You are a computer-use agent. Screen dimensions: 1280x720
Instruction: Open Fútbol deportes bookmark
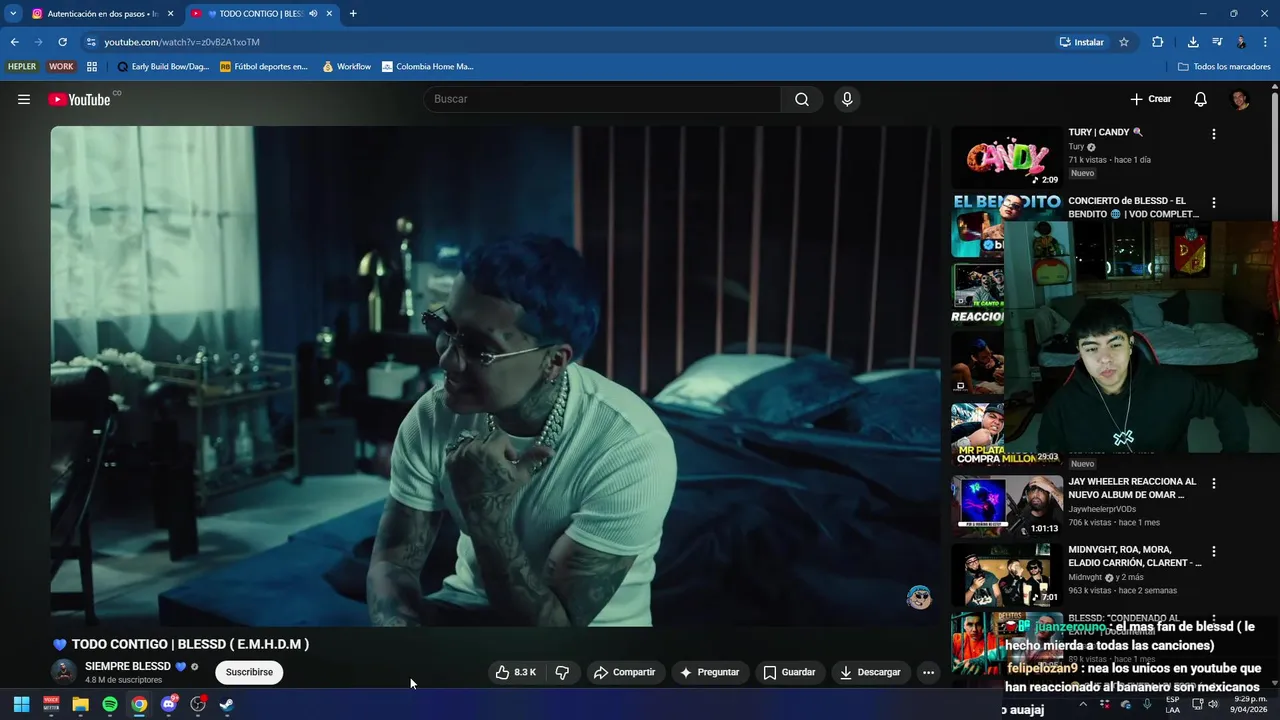[x=264, y=67]
